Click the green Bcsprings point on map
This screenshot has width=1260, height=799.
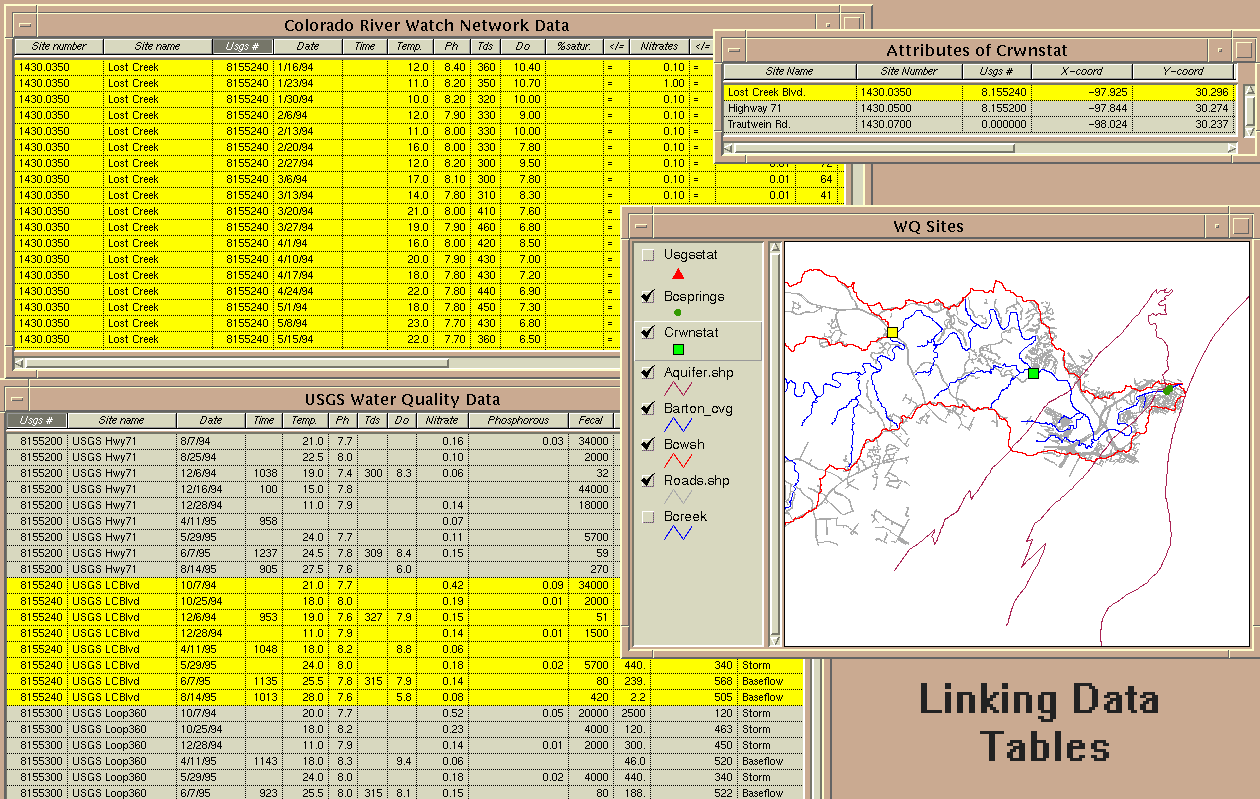[x=1167, y=390]
